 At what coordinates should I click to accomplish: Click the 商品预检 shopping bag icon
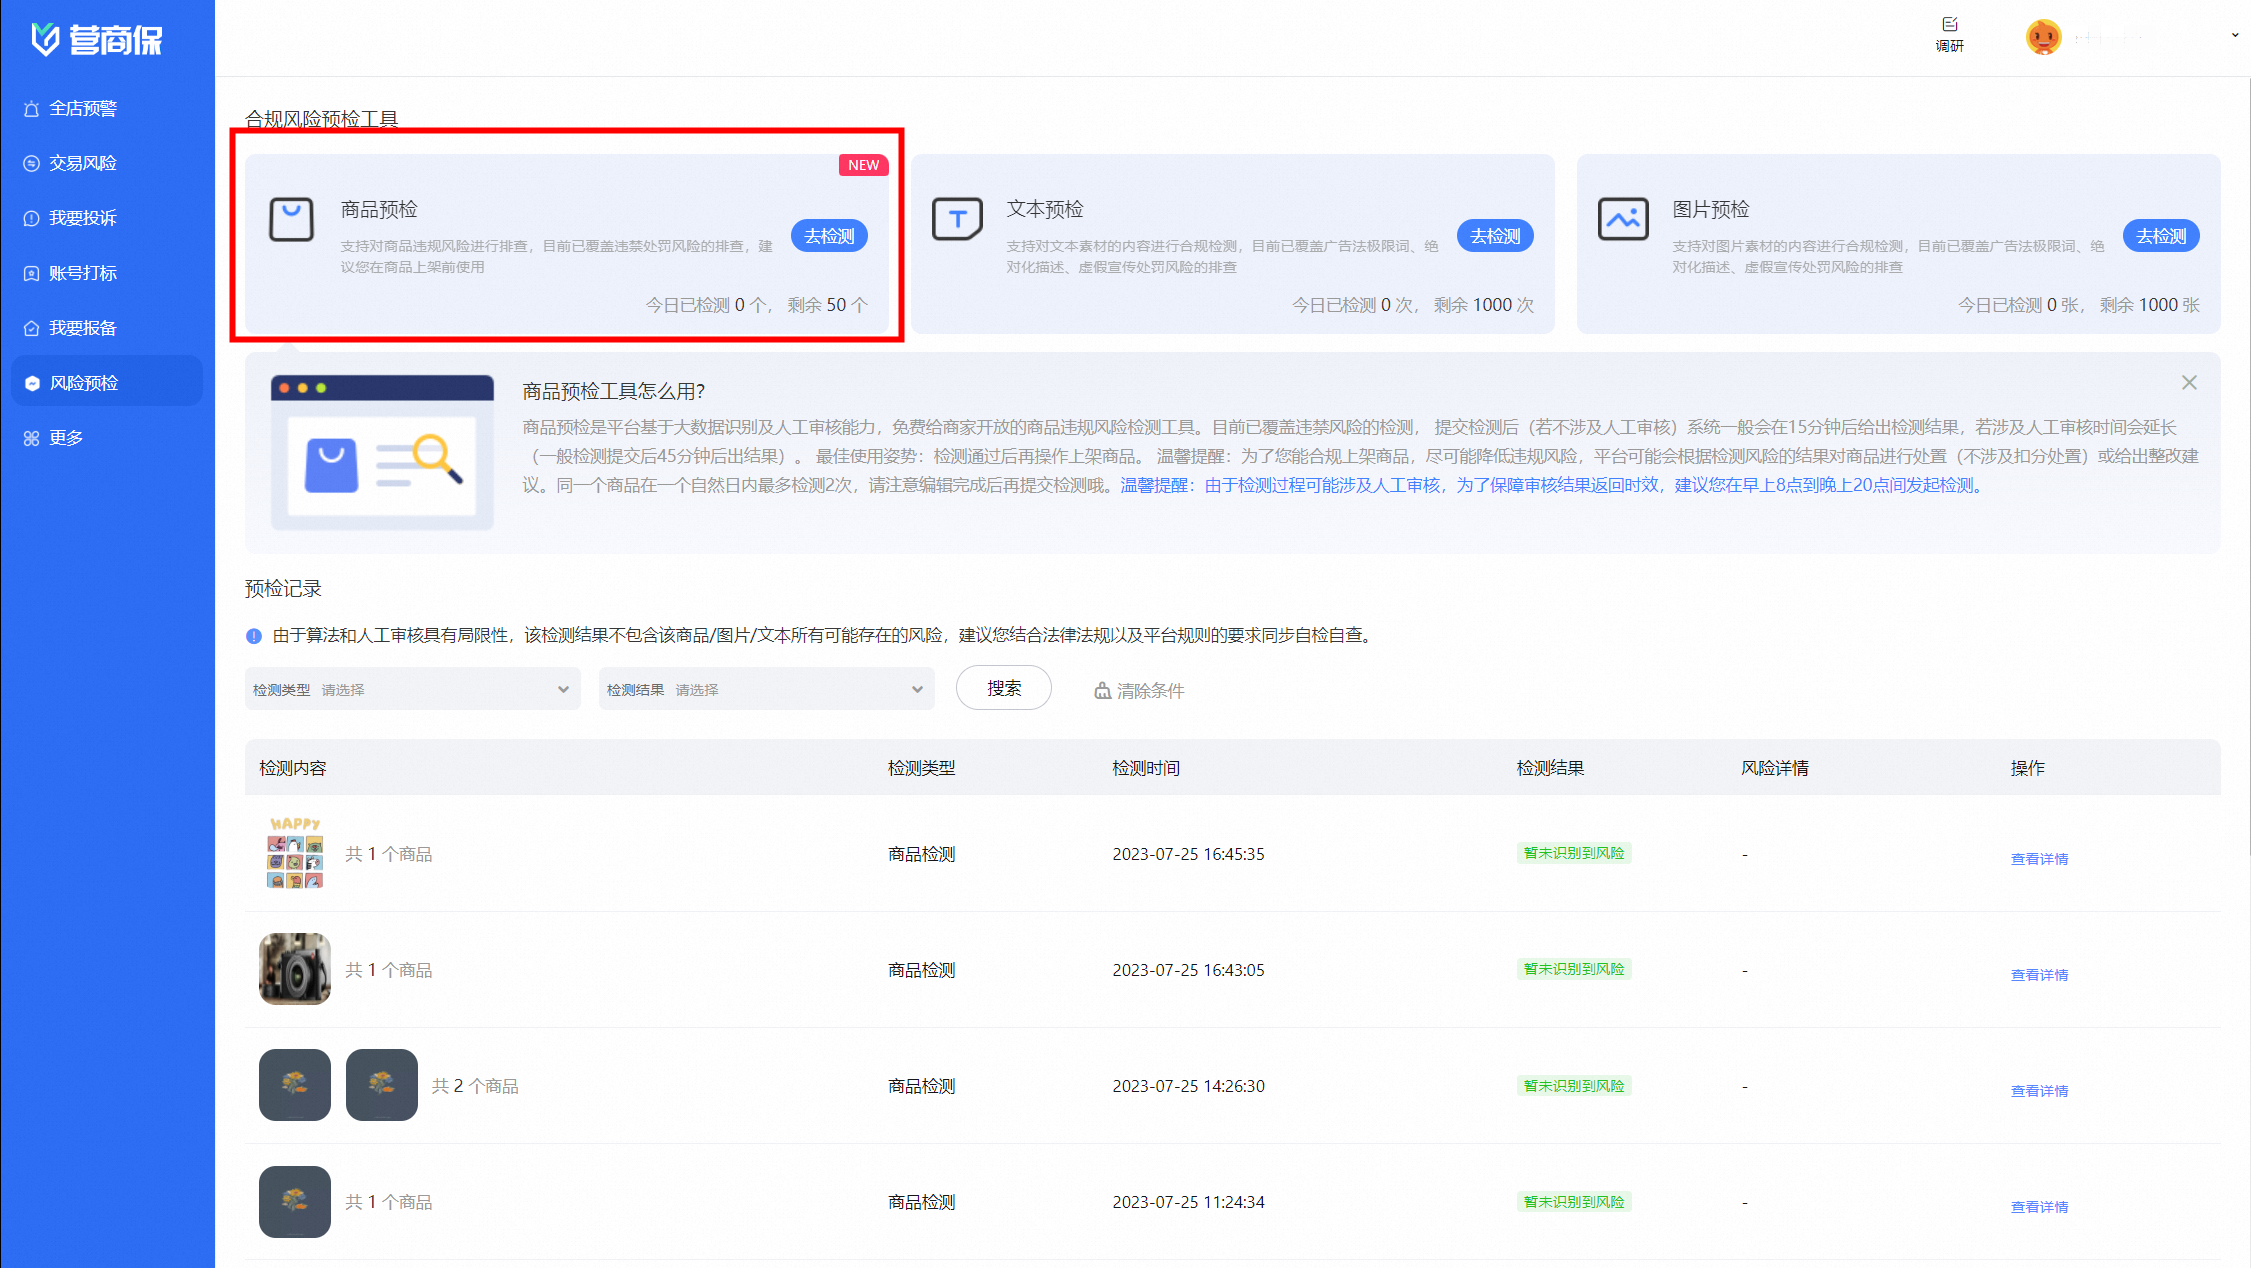(x=291, y=219)
